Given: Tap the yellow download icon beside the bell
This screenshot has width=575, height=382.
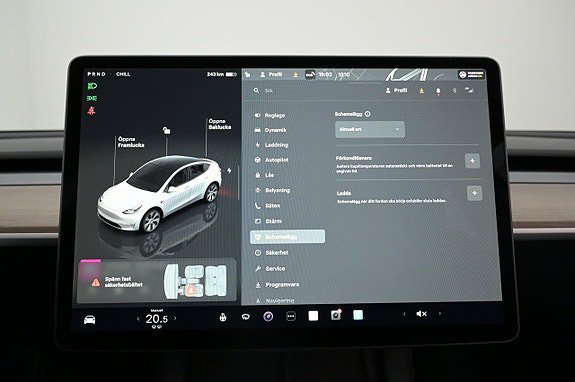Looking at the screenshot, I should [422, 91].
